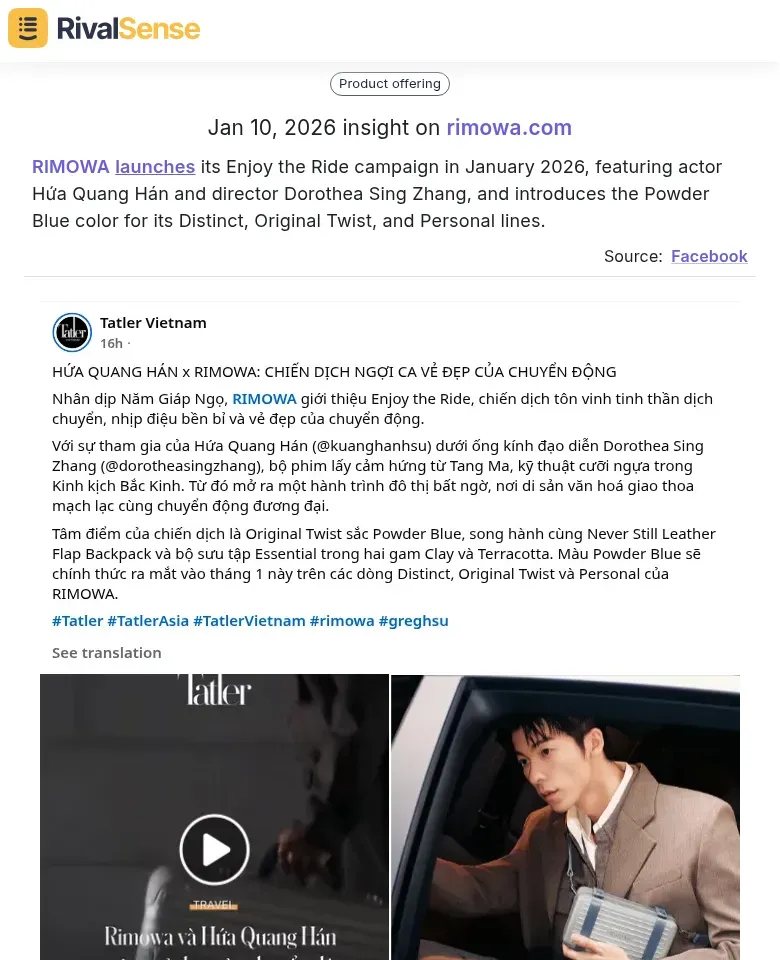The width and height of the screenshot is (780, 960).
Task: Open the #TatlerVietnam hashtag
Action: (249, 621)
